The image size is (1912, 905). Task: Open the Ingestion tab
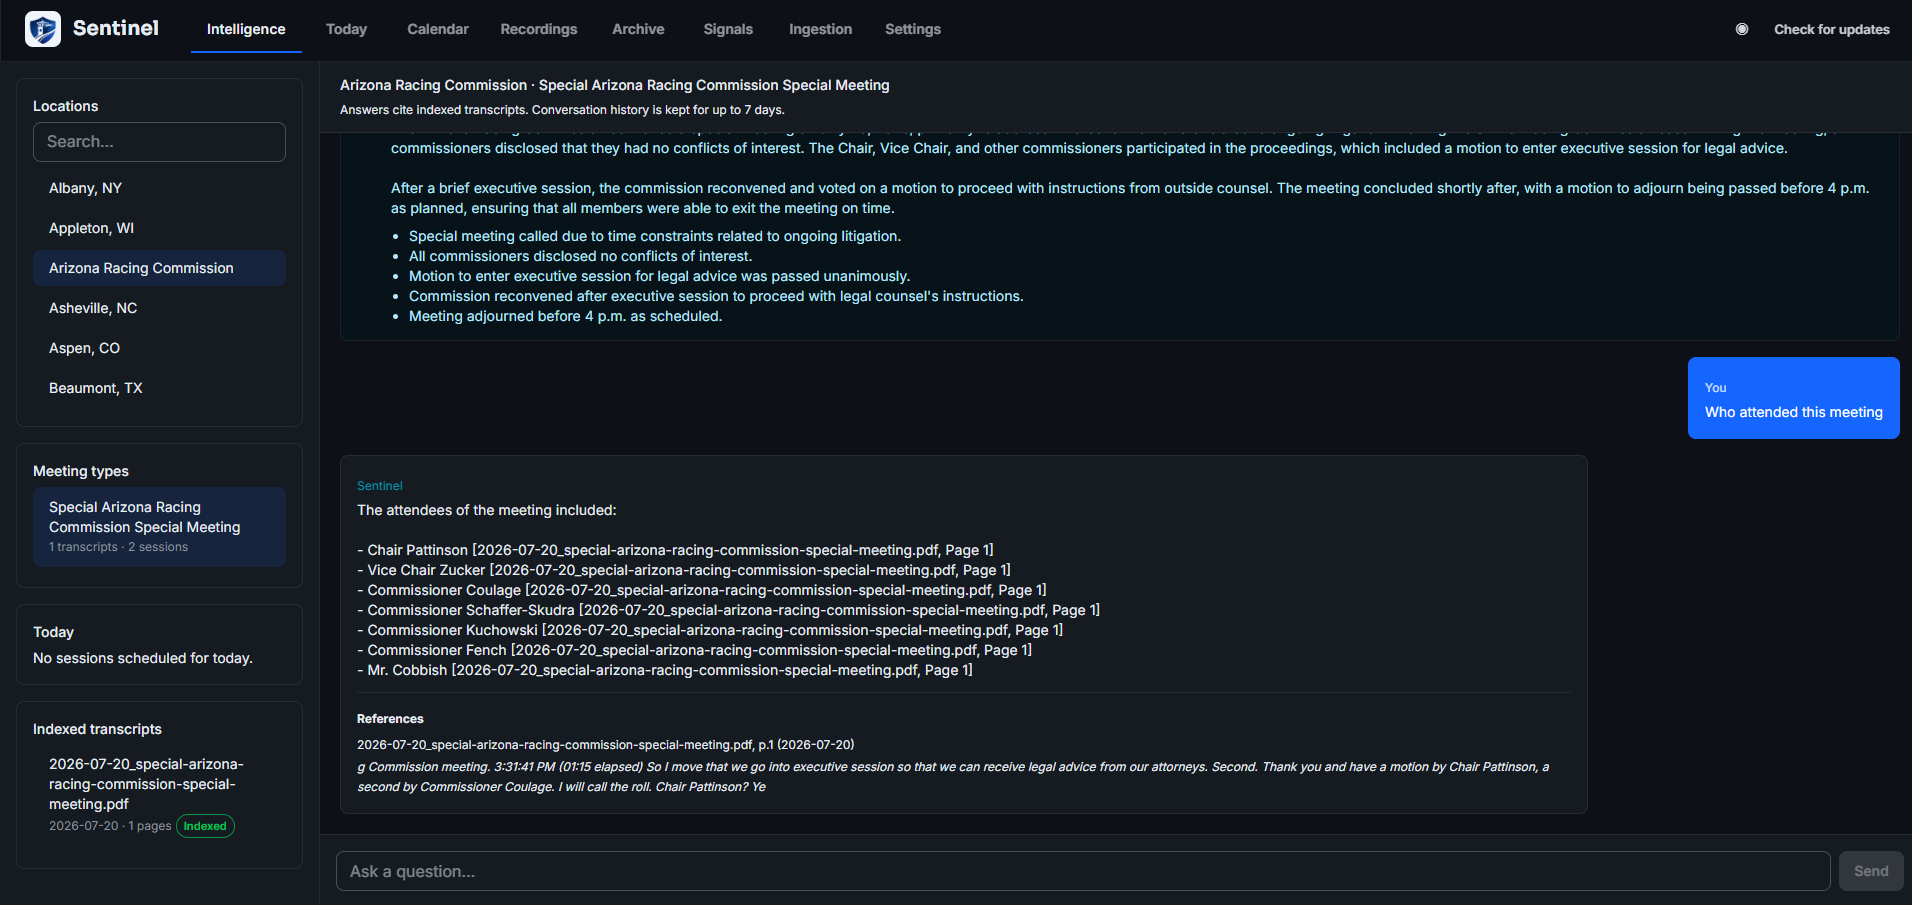pyautogui.click(x=821, y=29)
